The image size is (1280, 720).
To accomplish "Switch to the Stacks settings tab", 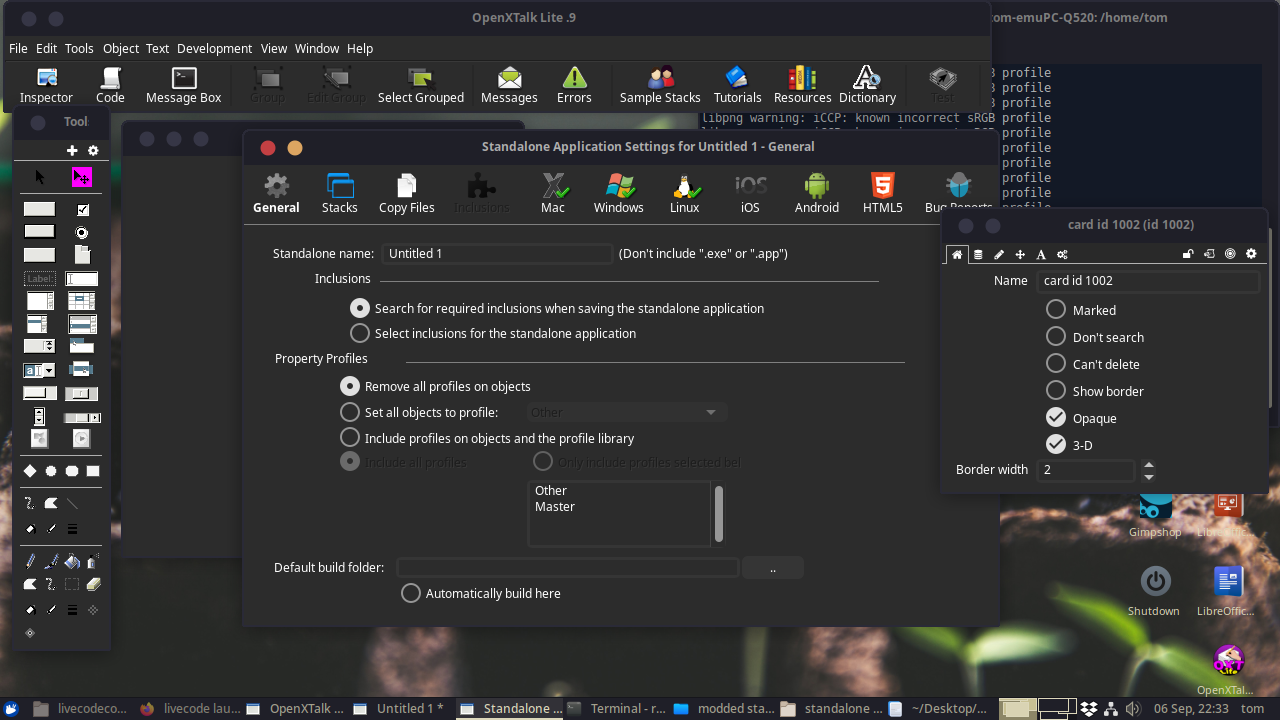I will click(340, 193).
